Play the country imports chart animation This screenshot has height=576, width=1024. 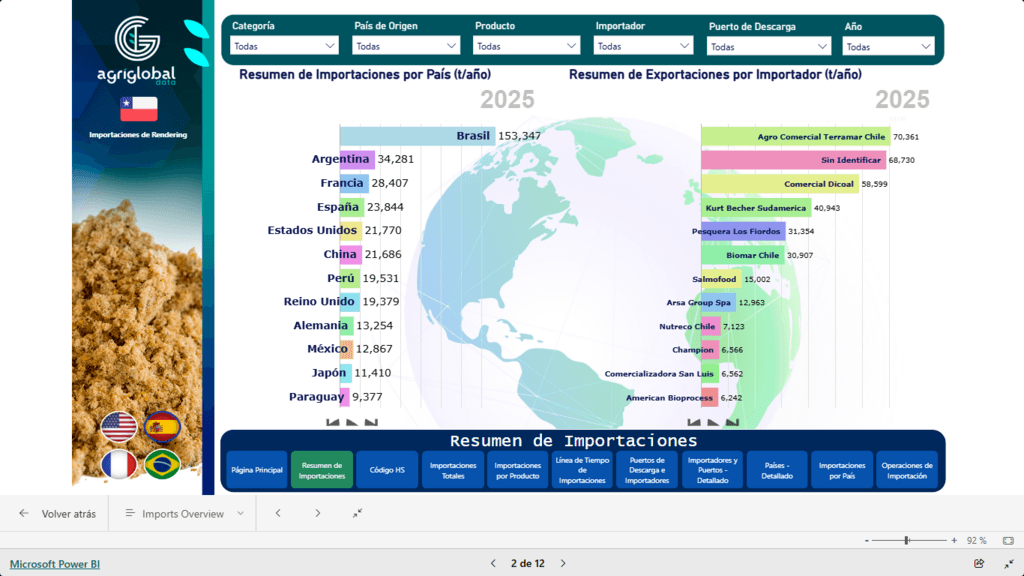[352, 423]
